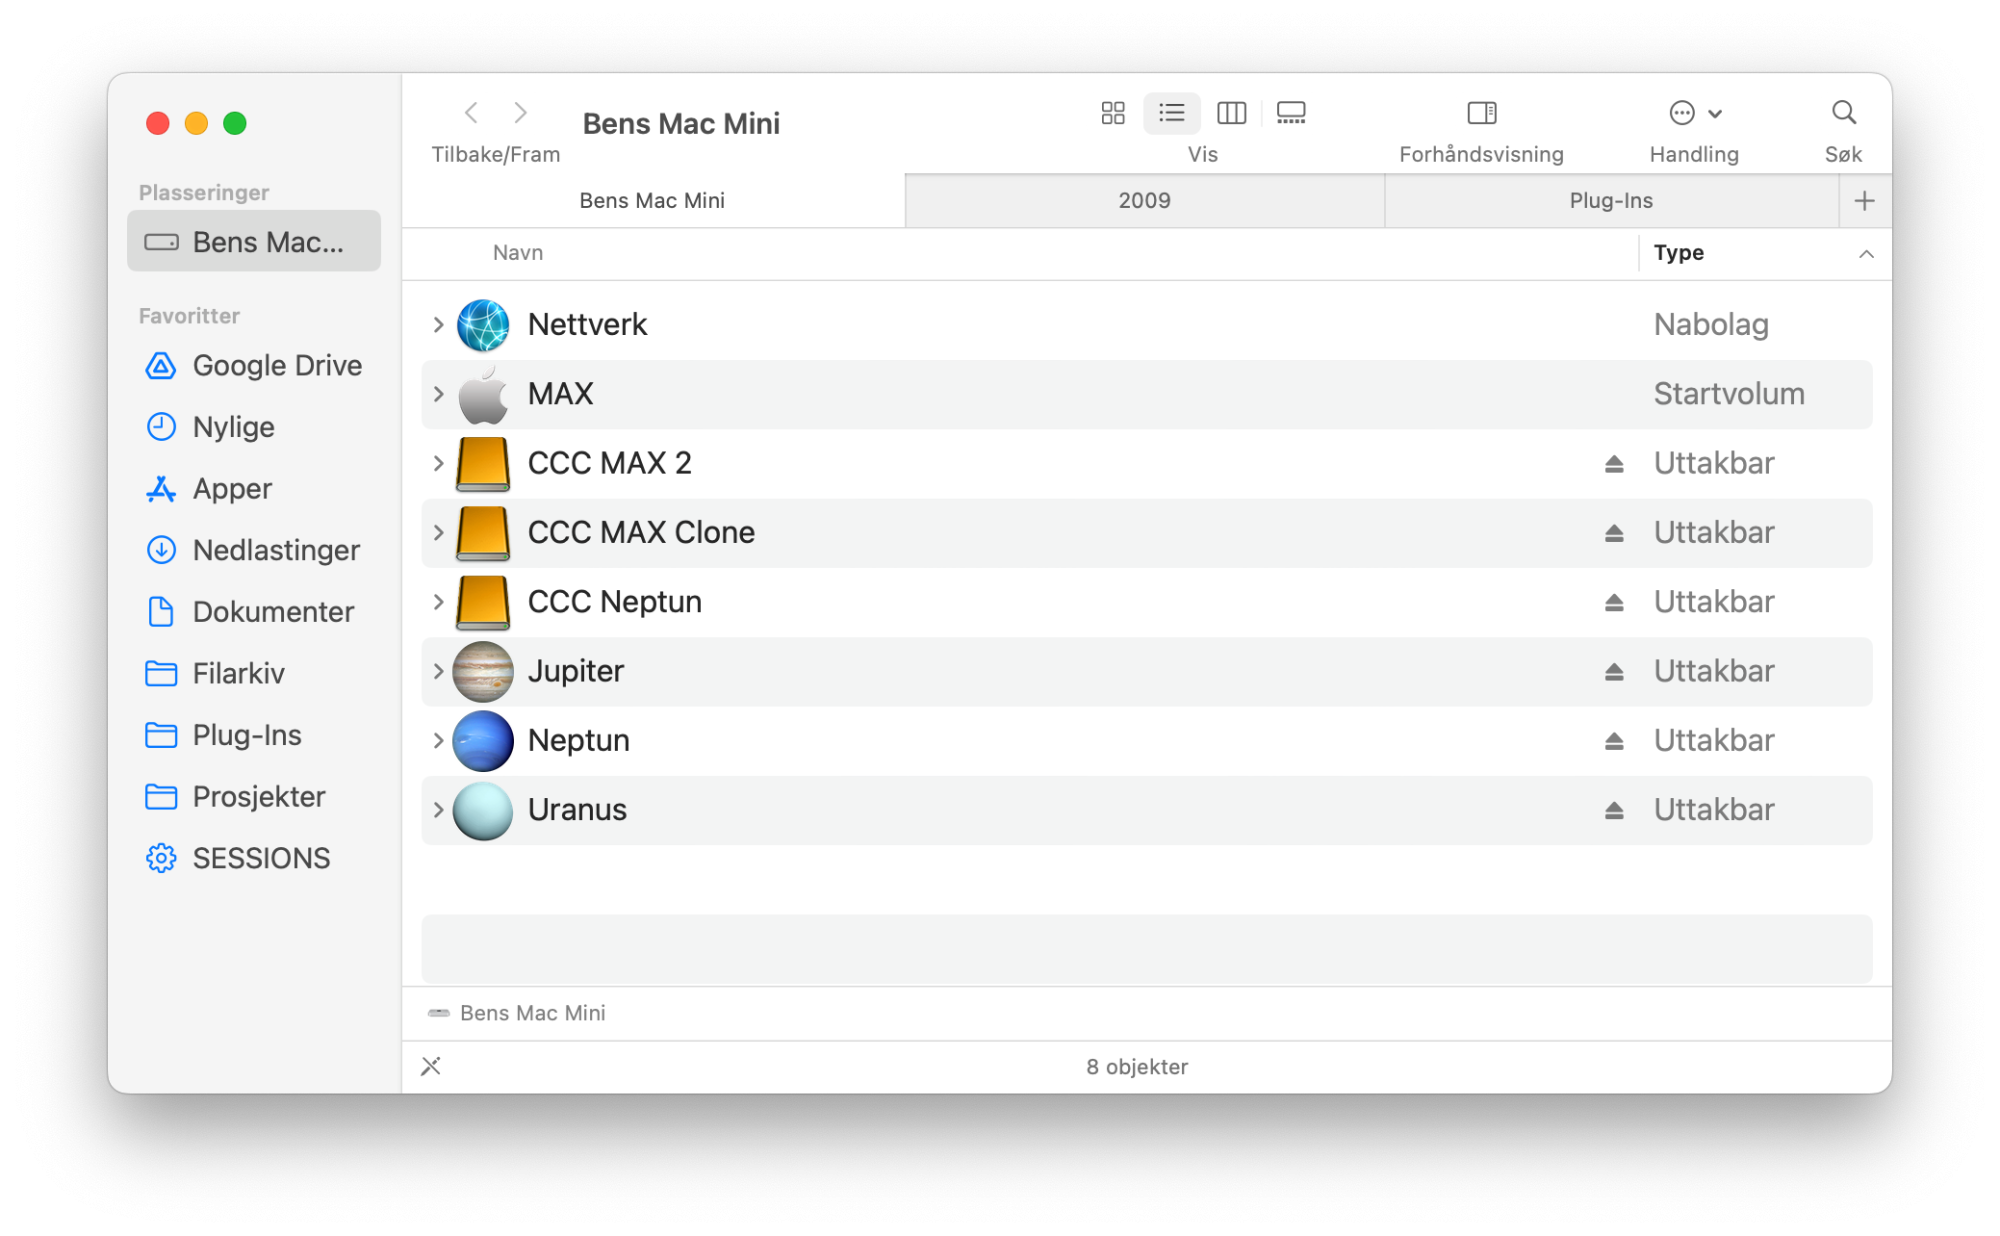Expand the CCC MAX Clone row
The height and width of the screenshot is (1236, 2000).
coord(438,533)
